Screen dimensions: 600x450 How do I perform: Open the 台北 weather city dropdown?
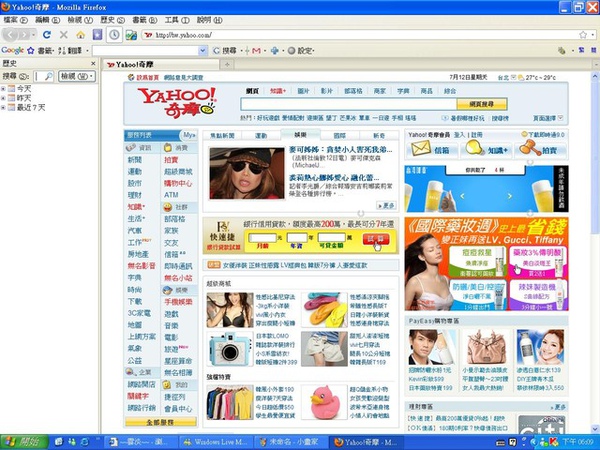tap(514, 77)
